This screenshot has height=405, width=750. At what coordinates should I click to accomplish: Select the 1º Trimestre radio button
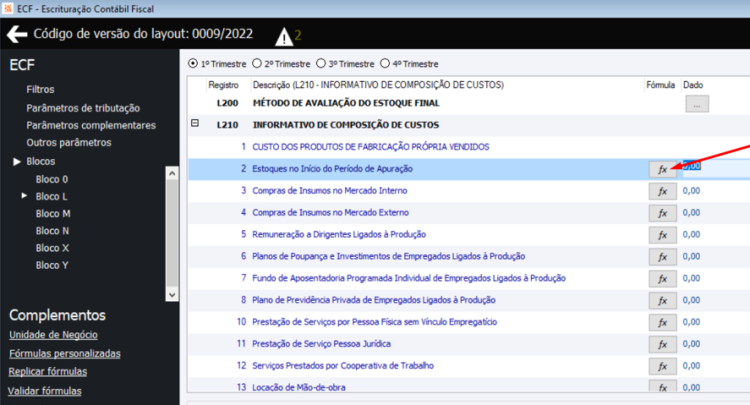click(193, 64)
